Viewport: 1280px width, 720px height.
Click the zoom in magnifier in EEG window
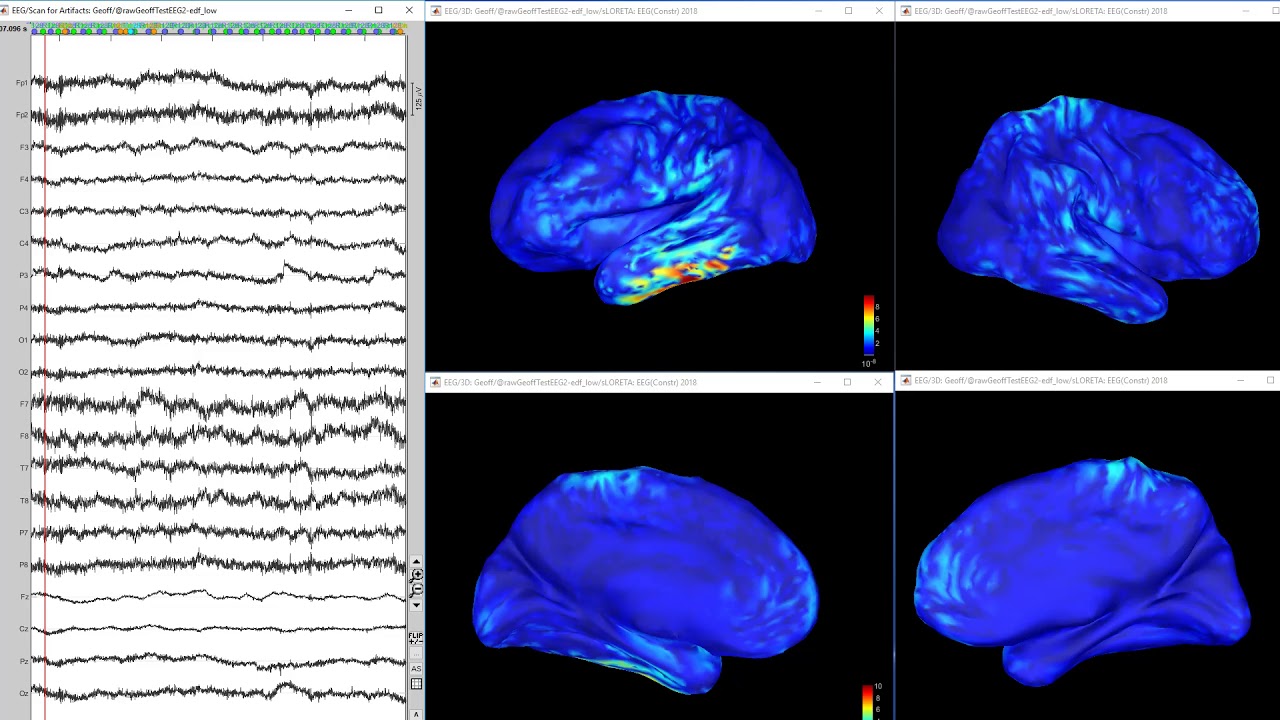pyautogui.click(x=416, y=575)
